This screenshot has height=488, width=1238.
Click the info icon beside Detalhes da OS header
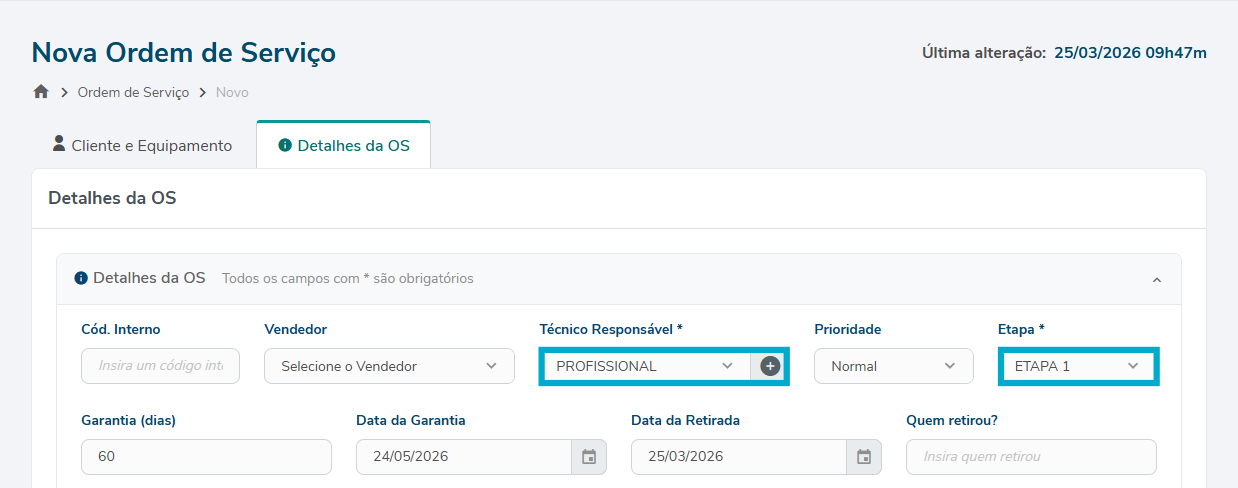click(x=81, y=278)
